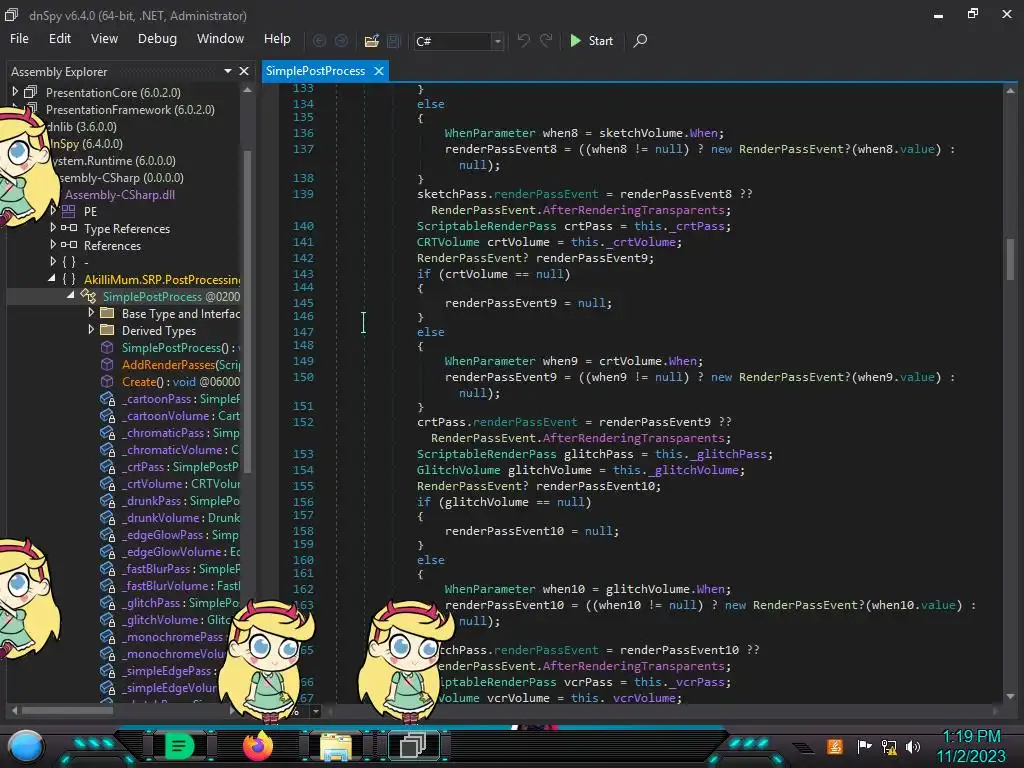Open the Window menu
This screenshot has width=1024, height=768.
coord(220,39)
